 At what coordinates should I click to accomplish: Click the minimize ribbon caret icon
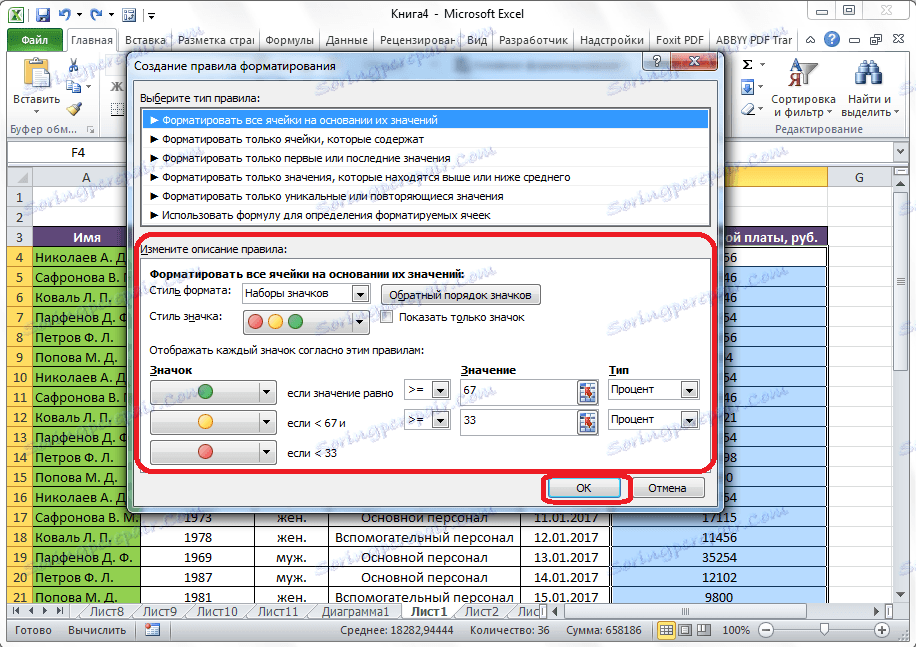coord(810,40)
